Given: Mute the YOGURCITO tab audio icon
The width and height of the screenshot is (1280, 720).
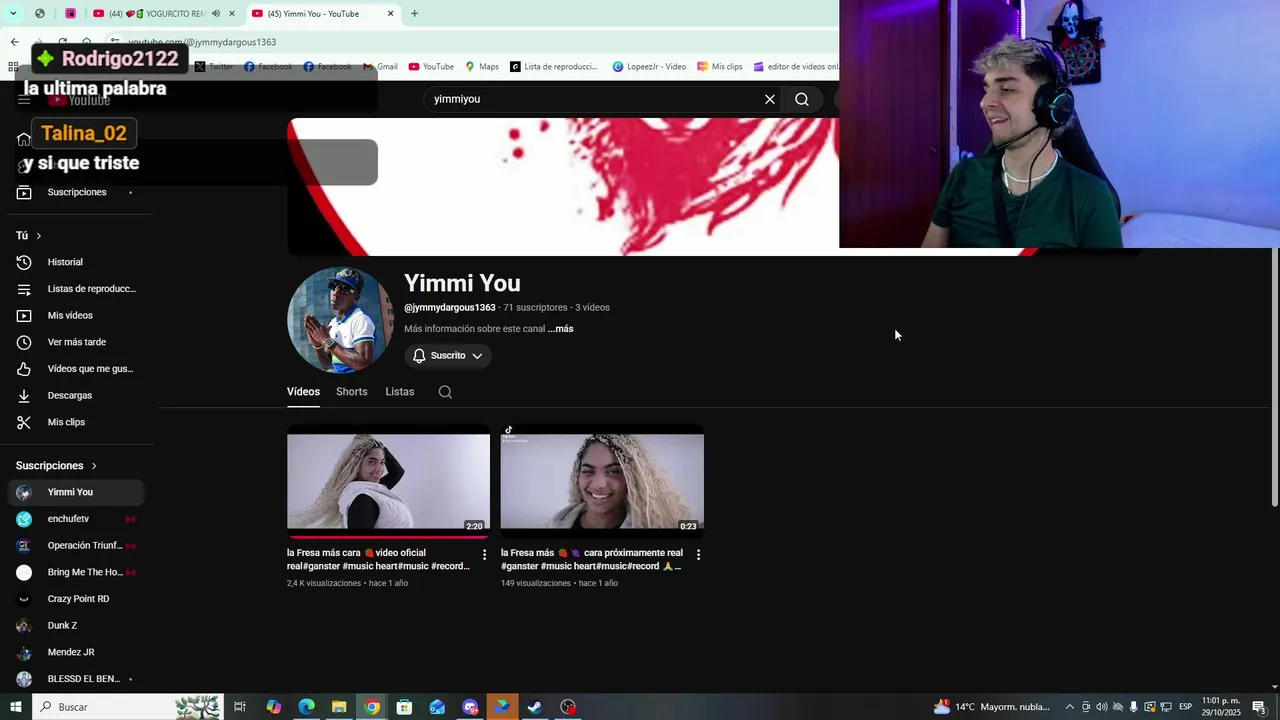Looking at the screenshot, I should tap(216, 14).
